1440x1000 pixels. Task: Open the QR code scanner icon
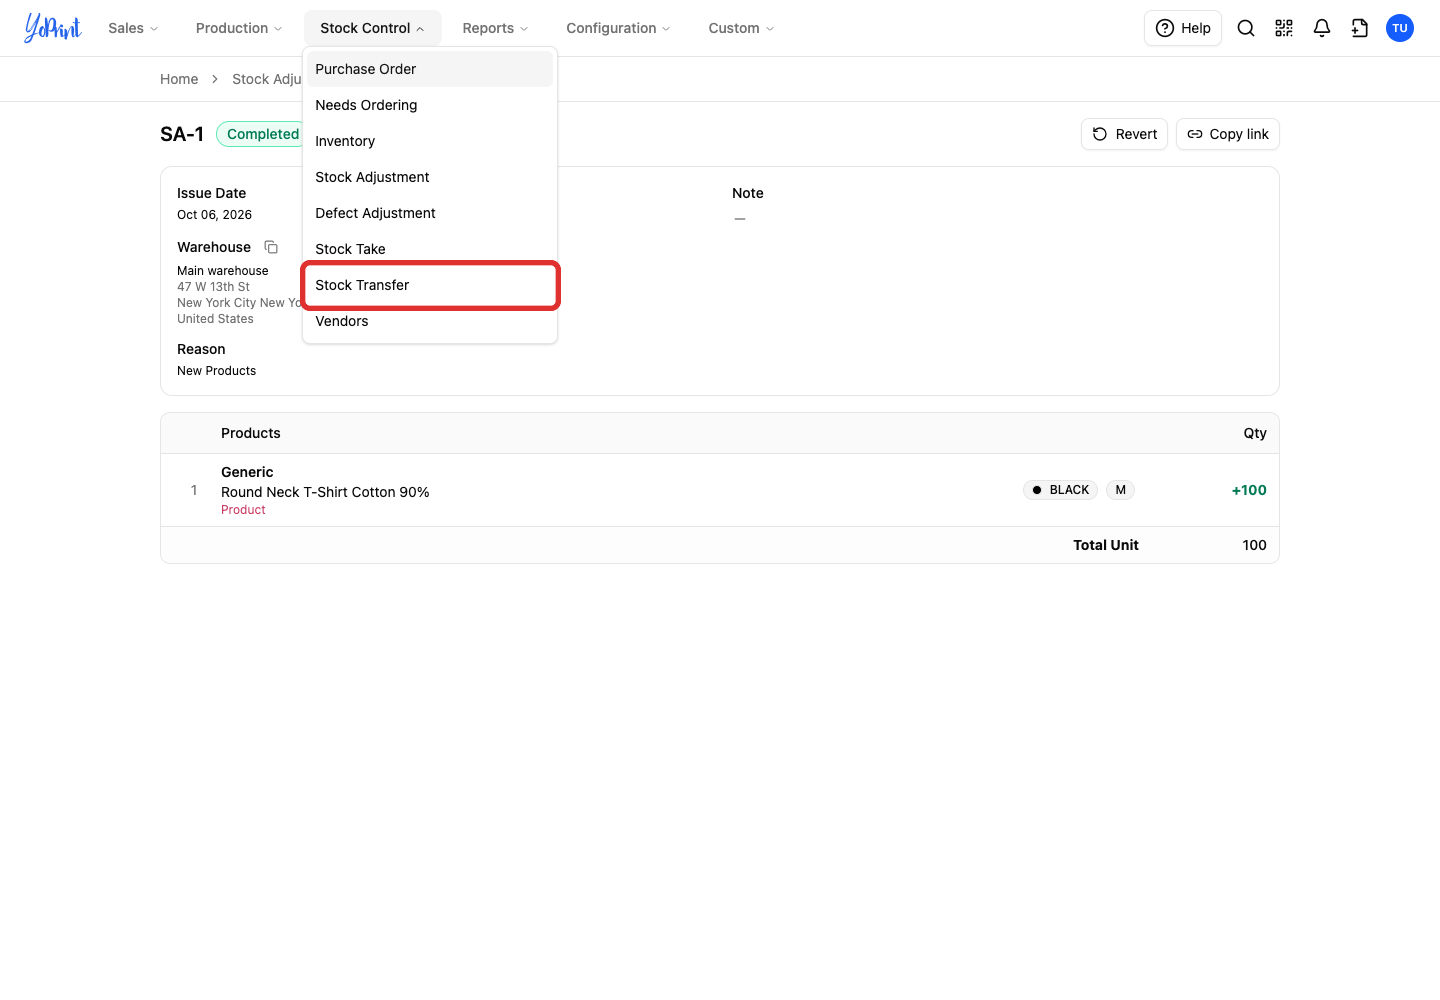pos(1284,28)
